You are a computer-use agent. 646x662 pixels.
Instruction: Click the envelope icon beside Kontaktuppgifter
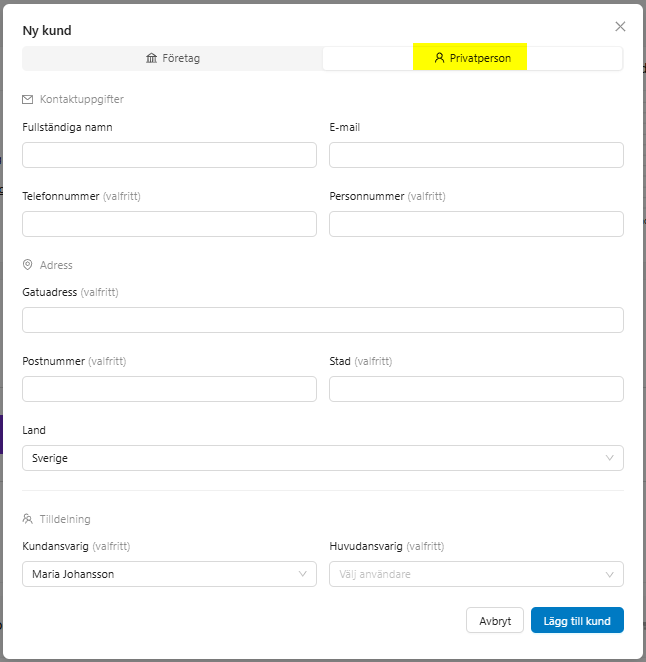pyautogui.click(x=27, y=99)
